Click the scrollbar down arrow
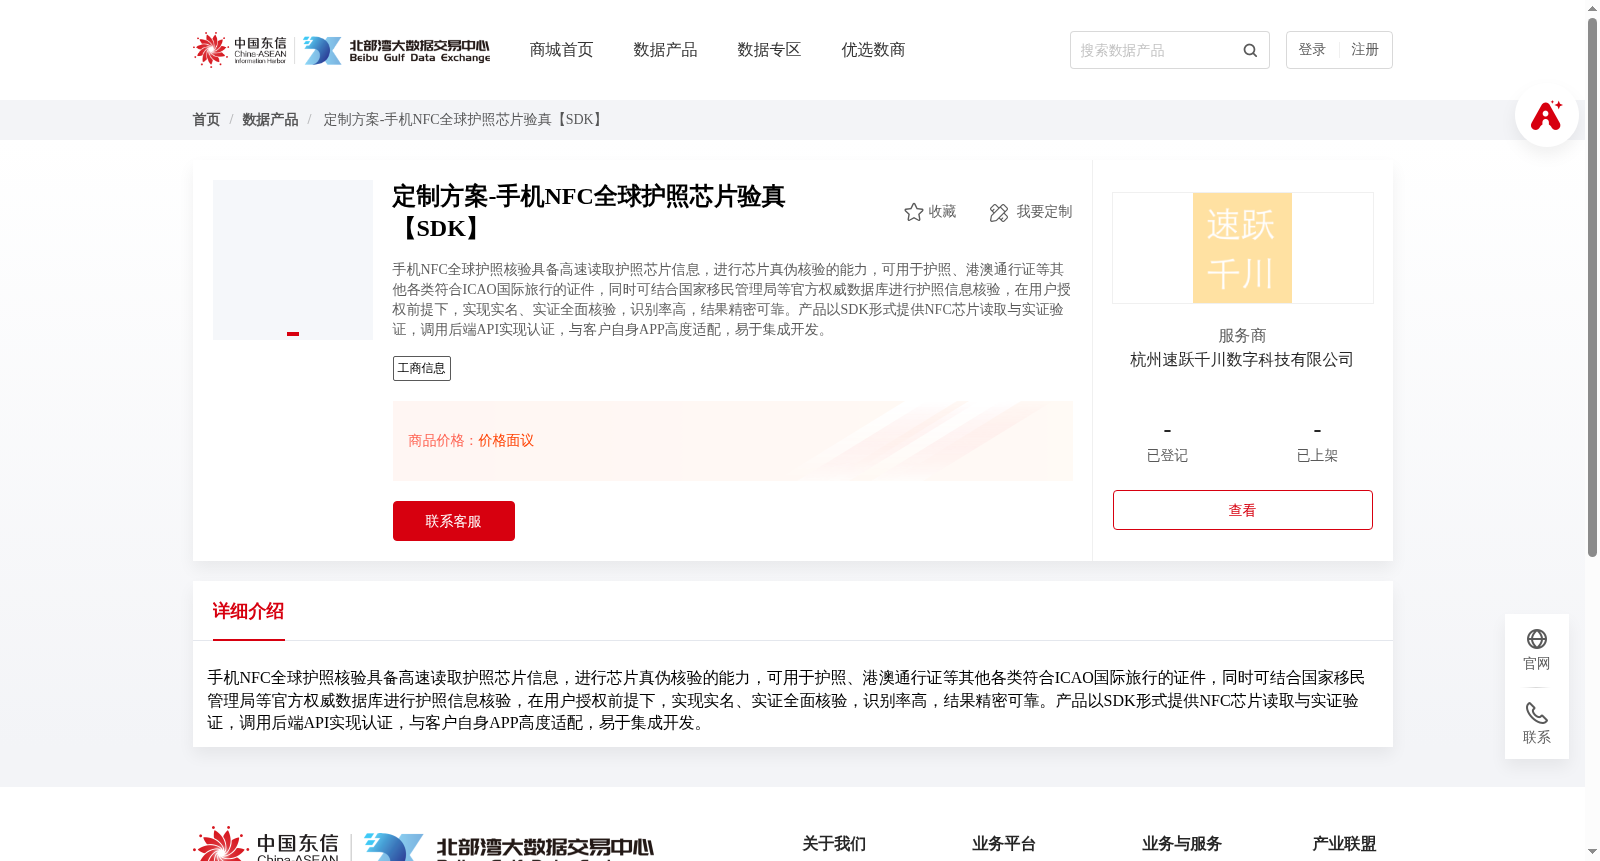Image resolution: width=1600 pixels, height=861 pixels. click(x=1592, y=853)
